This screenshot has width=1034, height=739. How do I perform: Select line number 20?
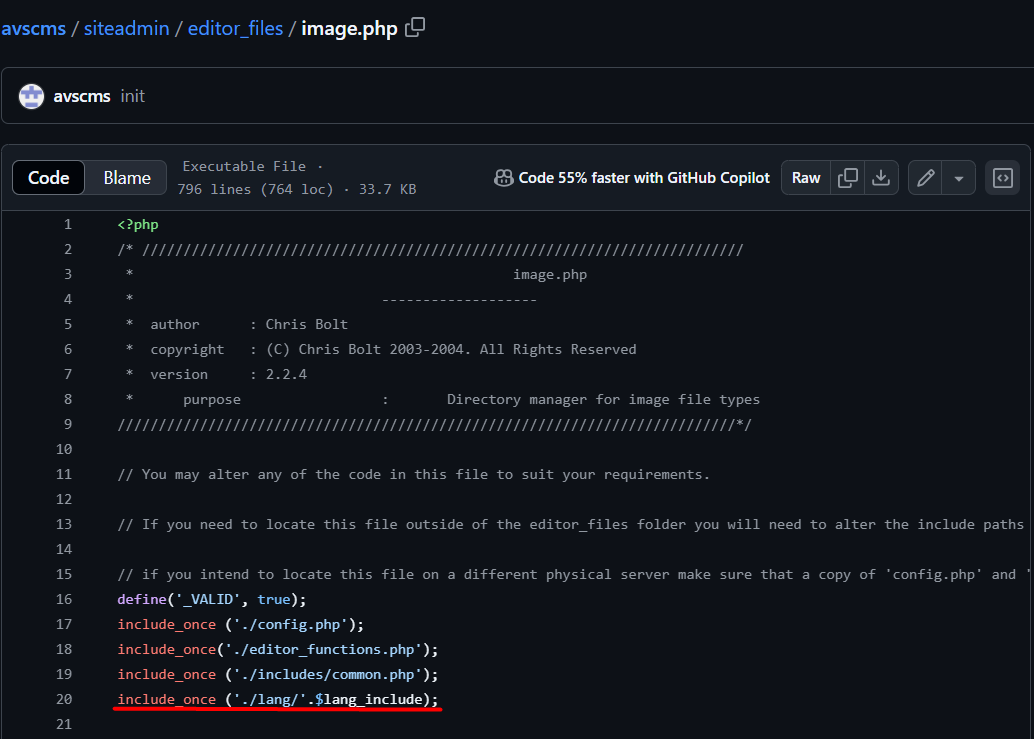(64, 699)
